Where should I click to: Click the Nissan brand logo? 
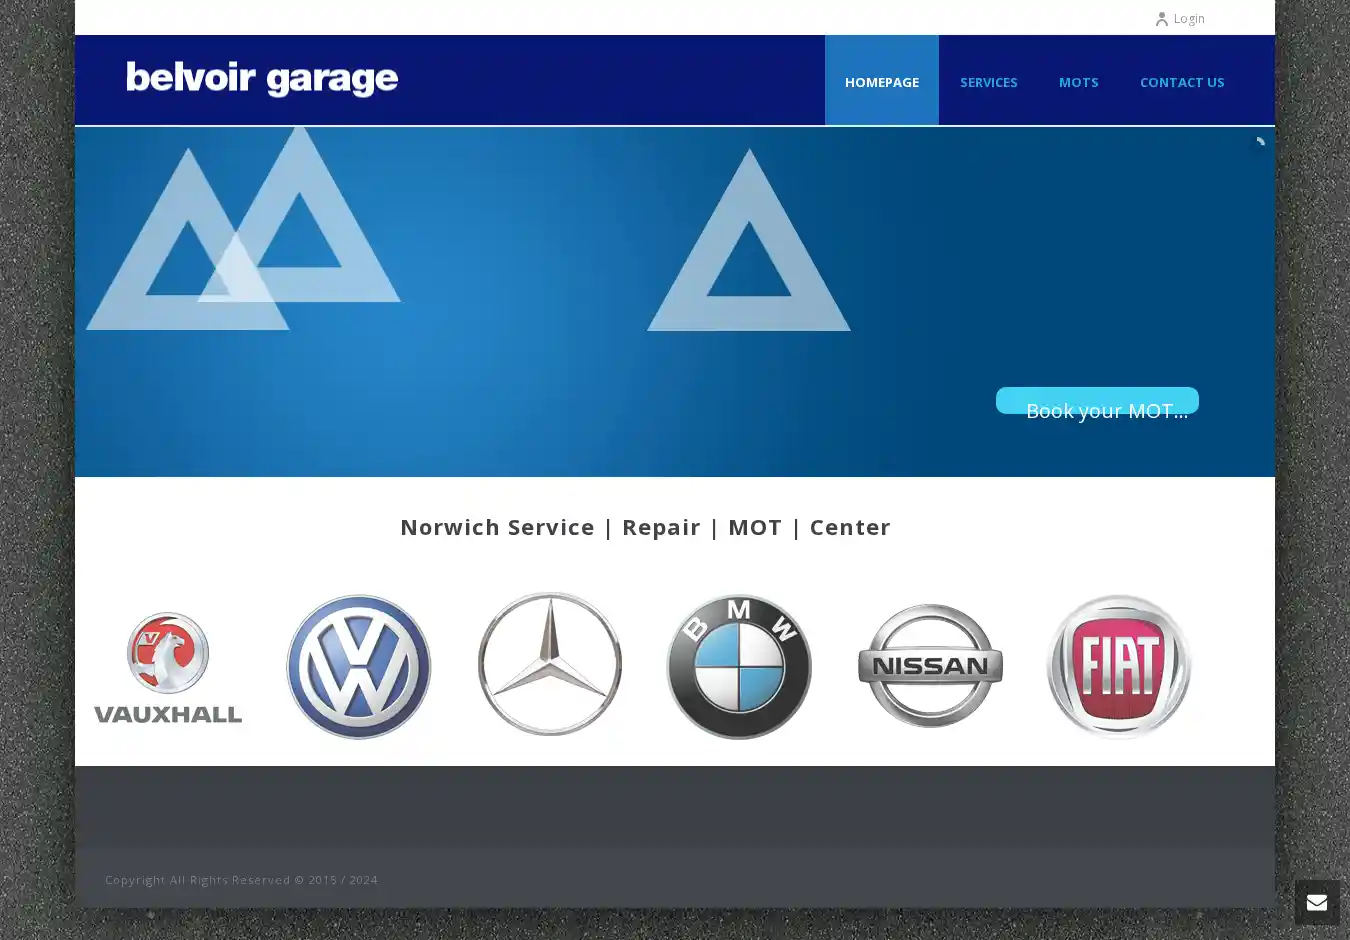[x=930, y=666]
